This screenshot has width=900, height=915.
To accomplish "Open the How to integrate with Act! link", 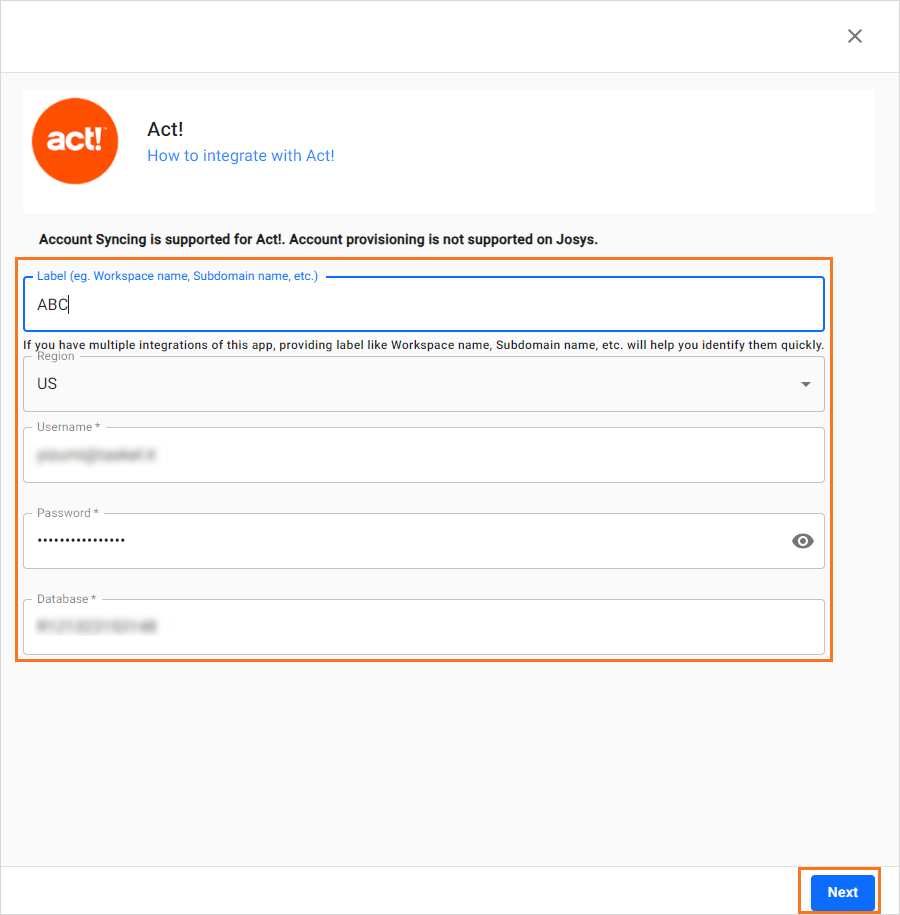I will (240, 156).
